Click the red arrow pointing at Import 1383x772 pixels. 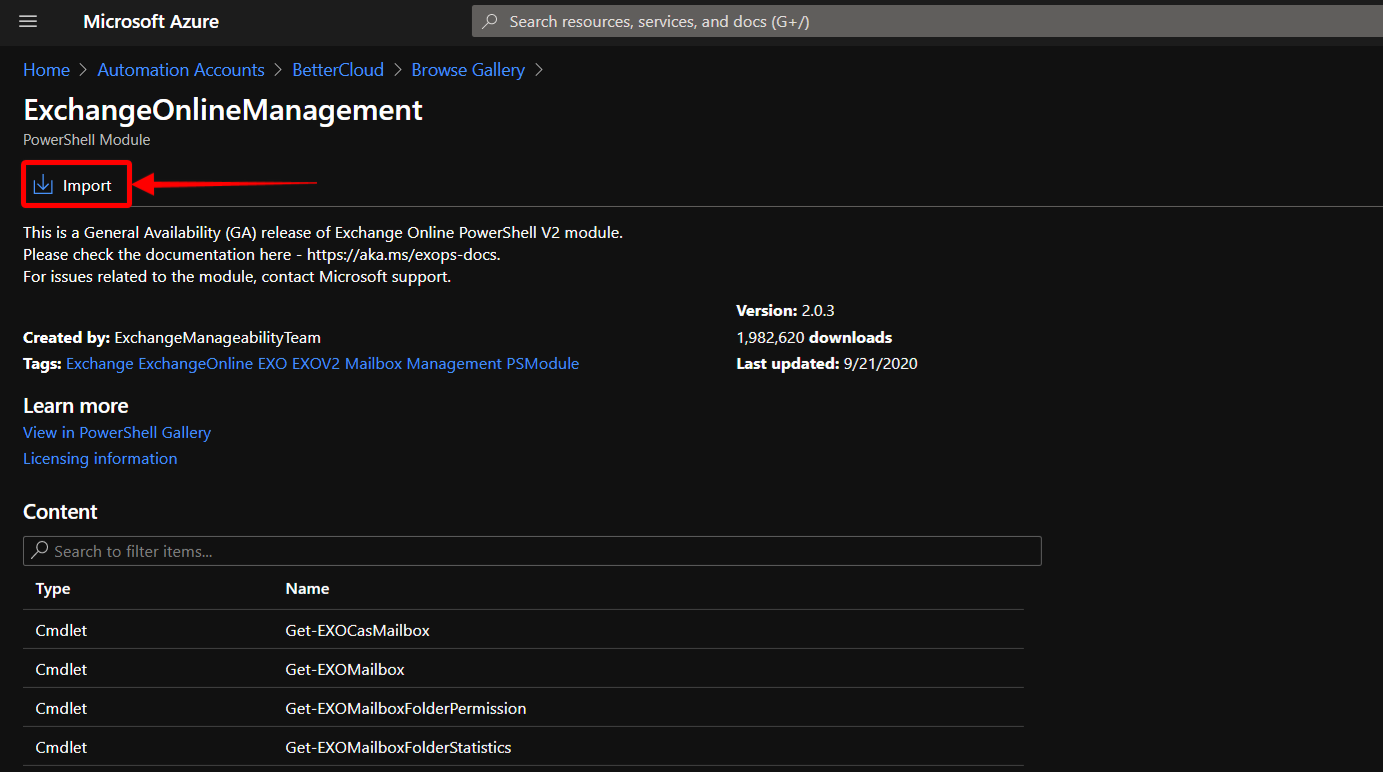click(x=230, y=183)
